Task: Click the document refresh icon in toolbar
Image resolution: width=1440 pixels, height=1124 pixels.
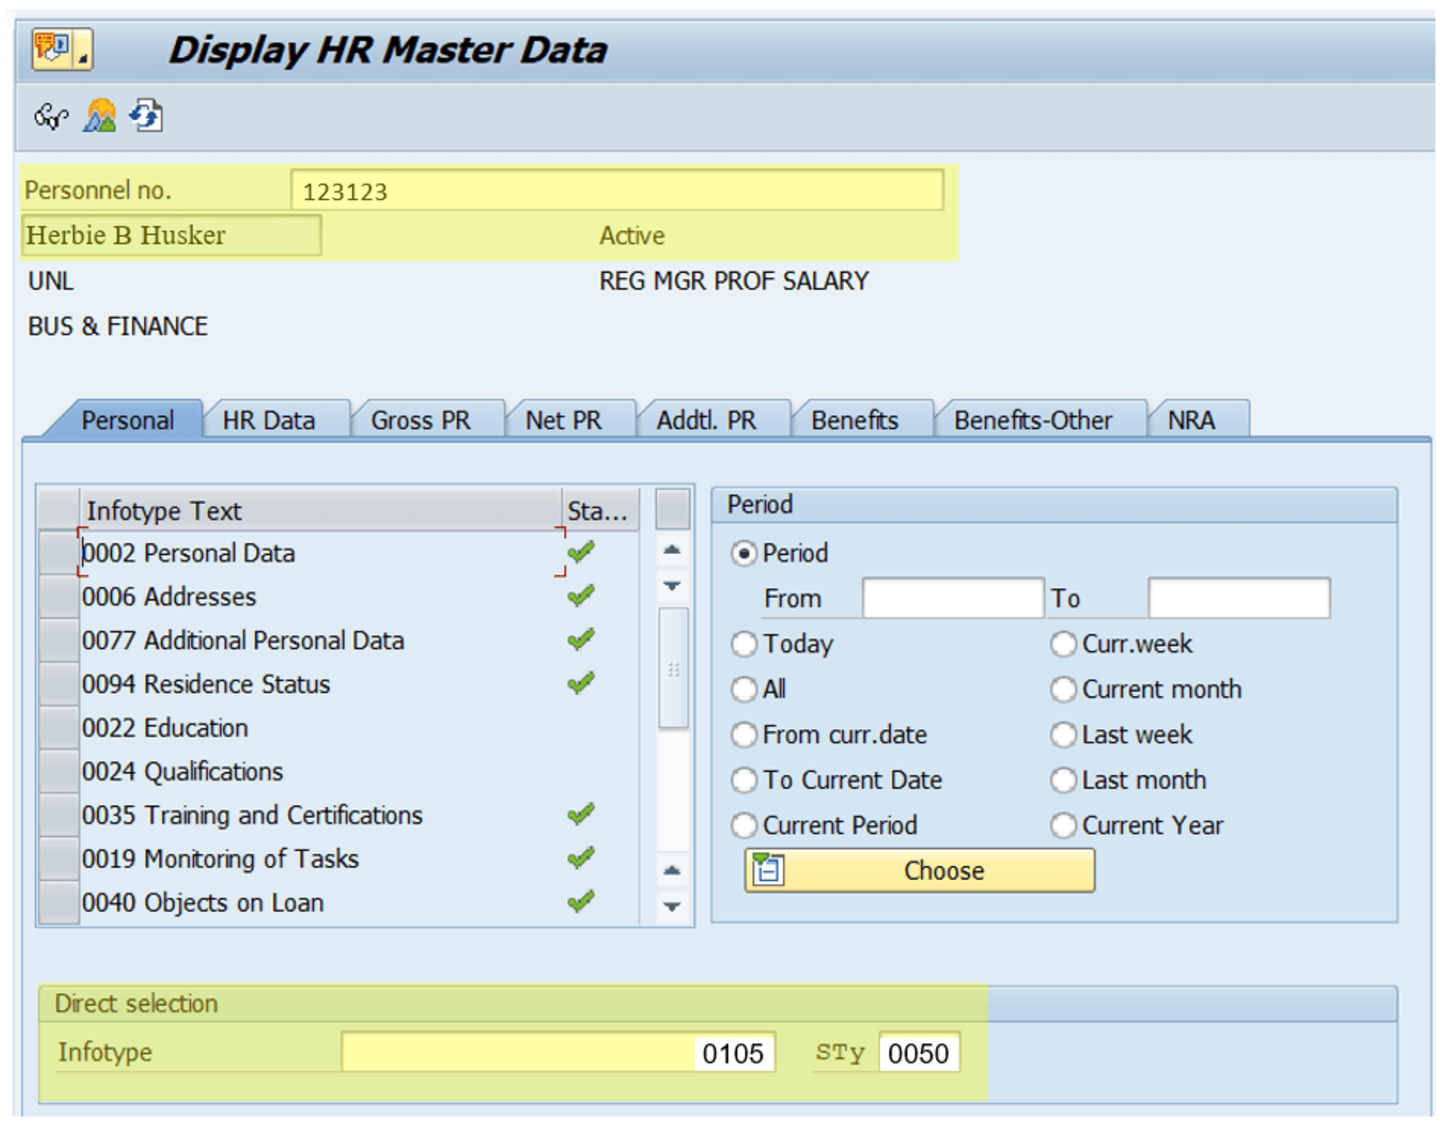Action: 146,116
